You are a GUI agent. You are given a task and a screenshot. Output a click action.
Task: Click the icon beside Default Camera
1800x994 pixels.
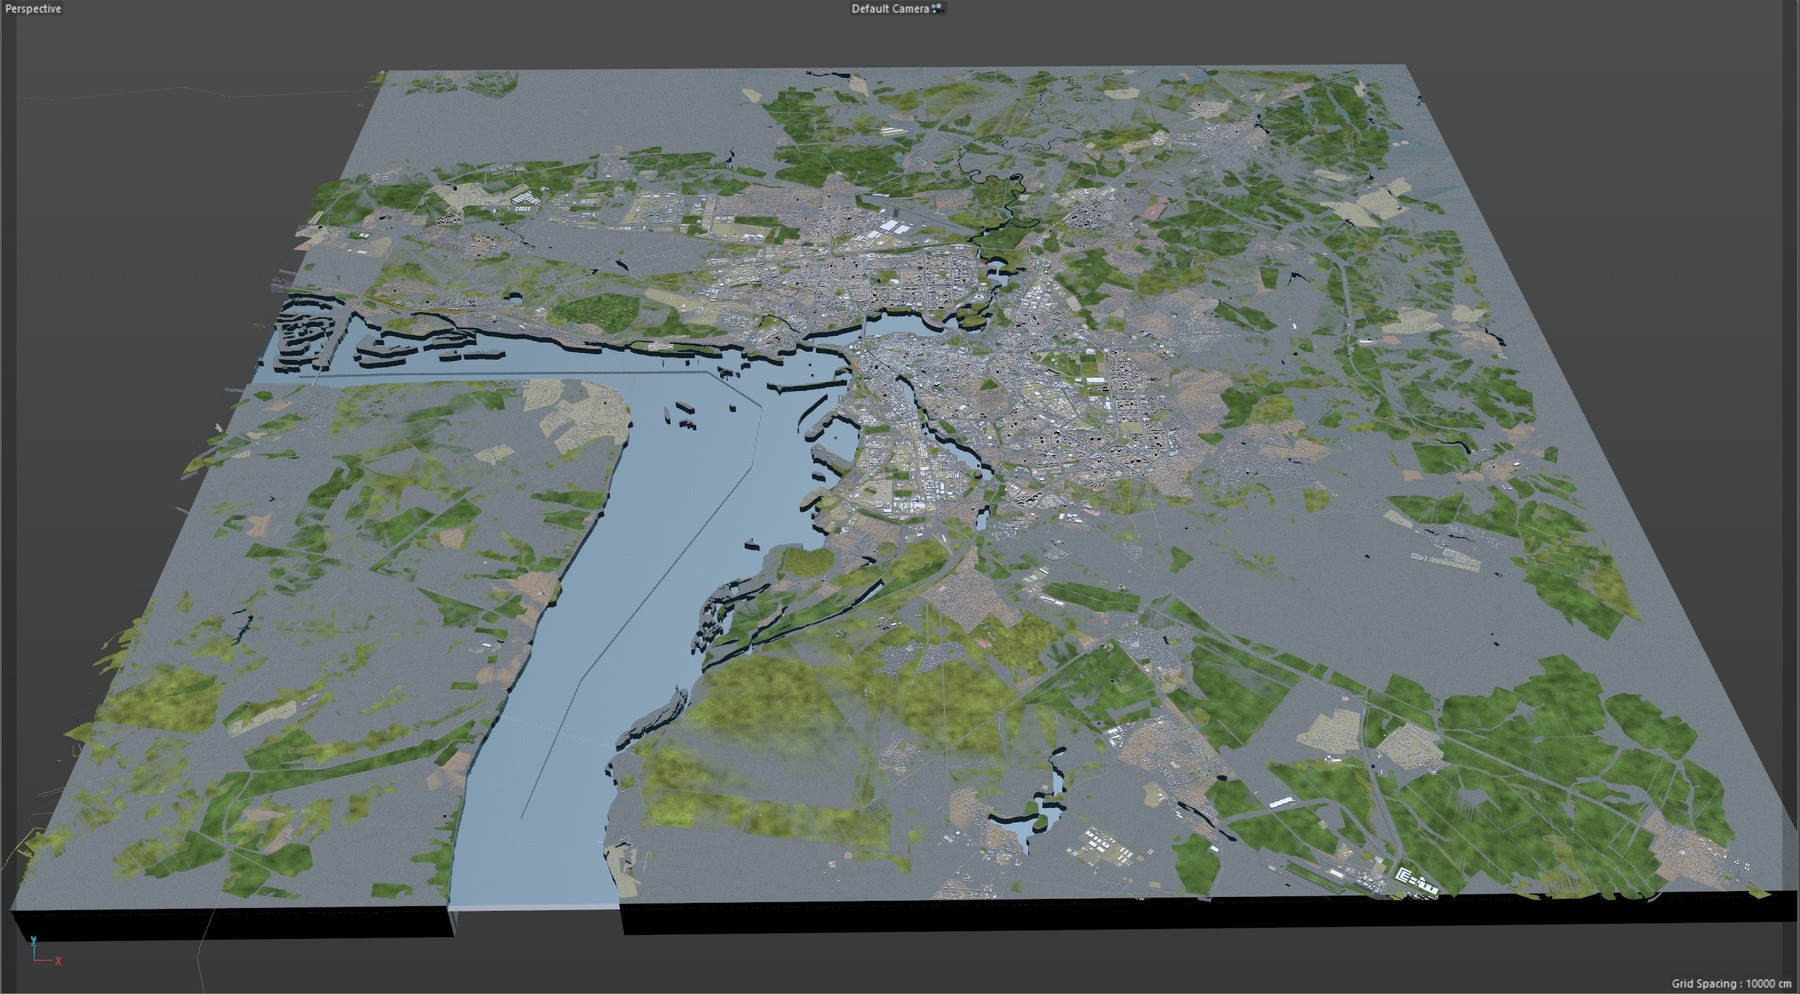938,9
